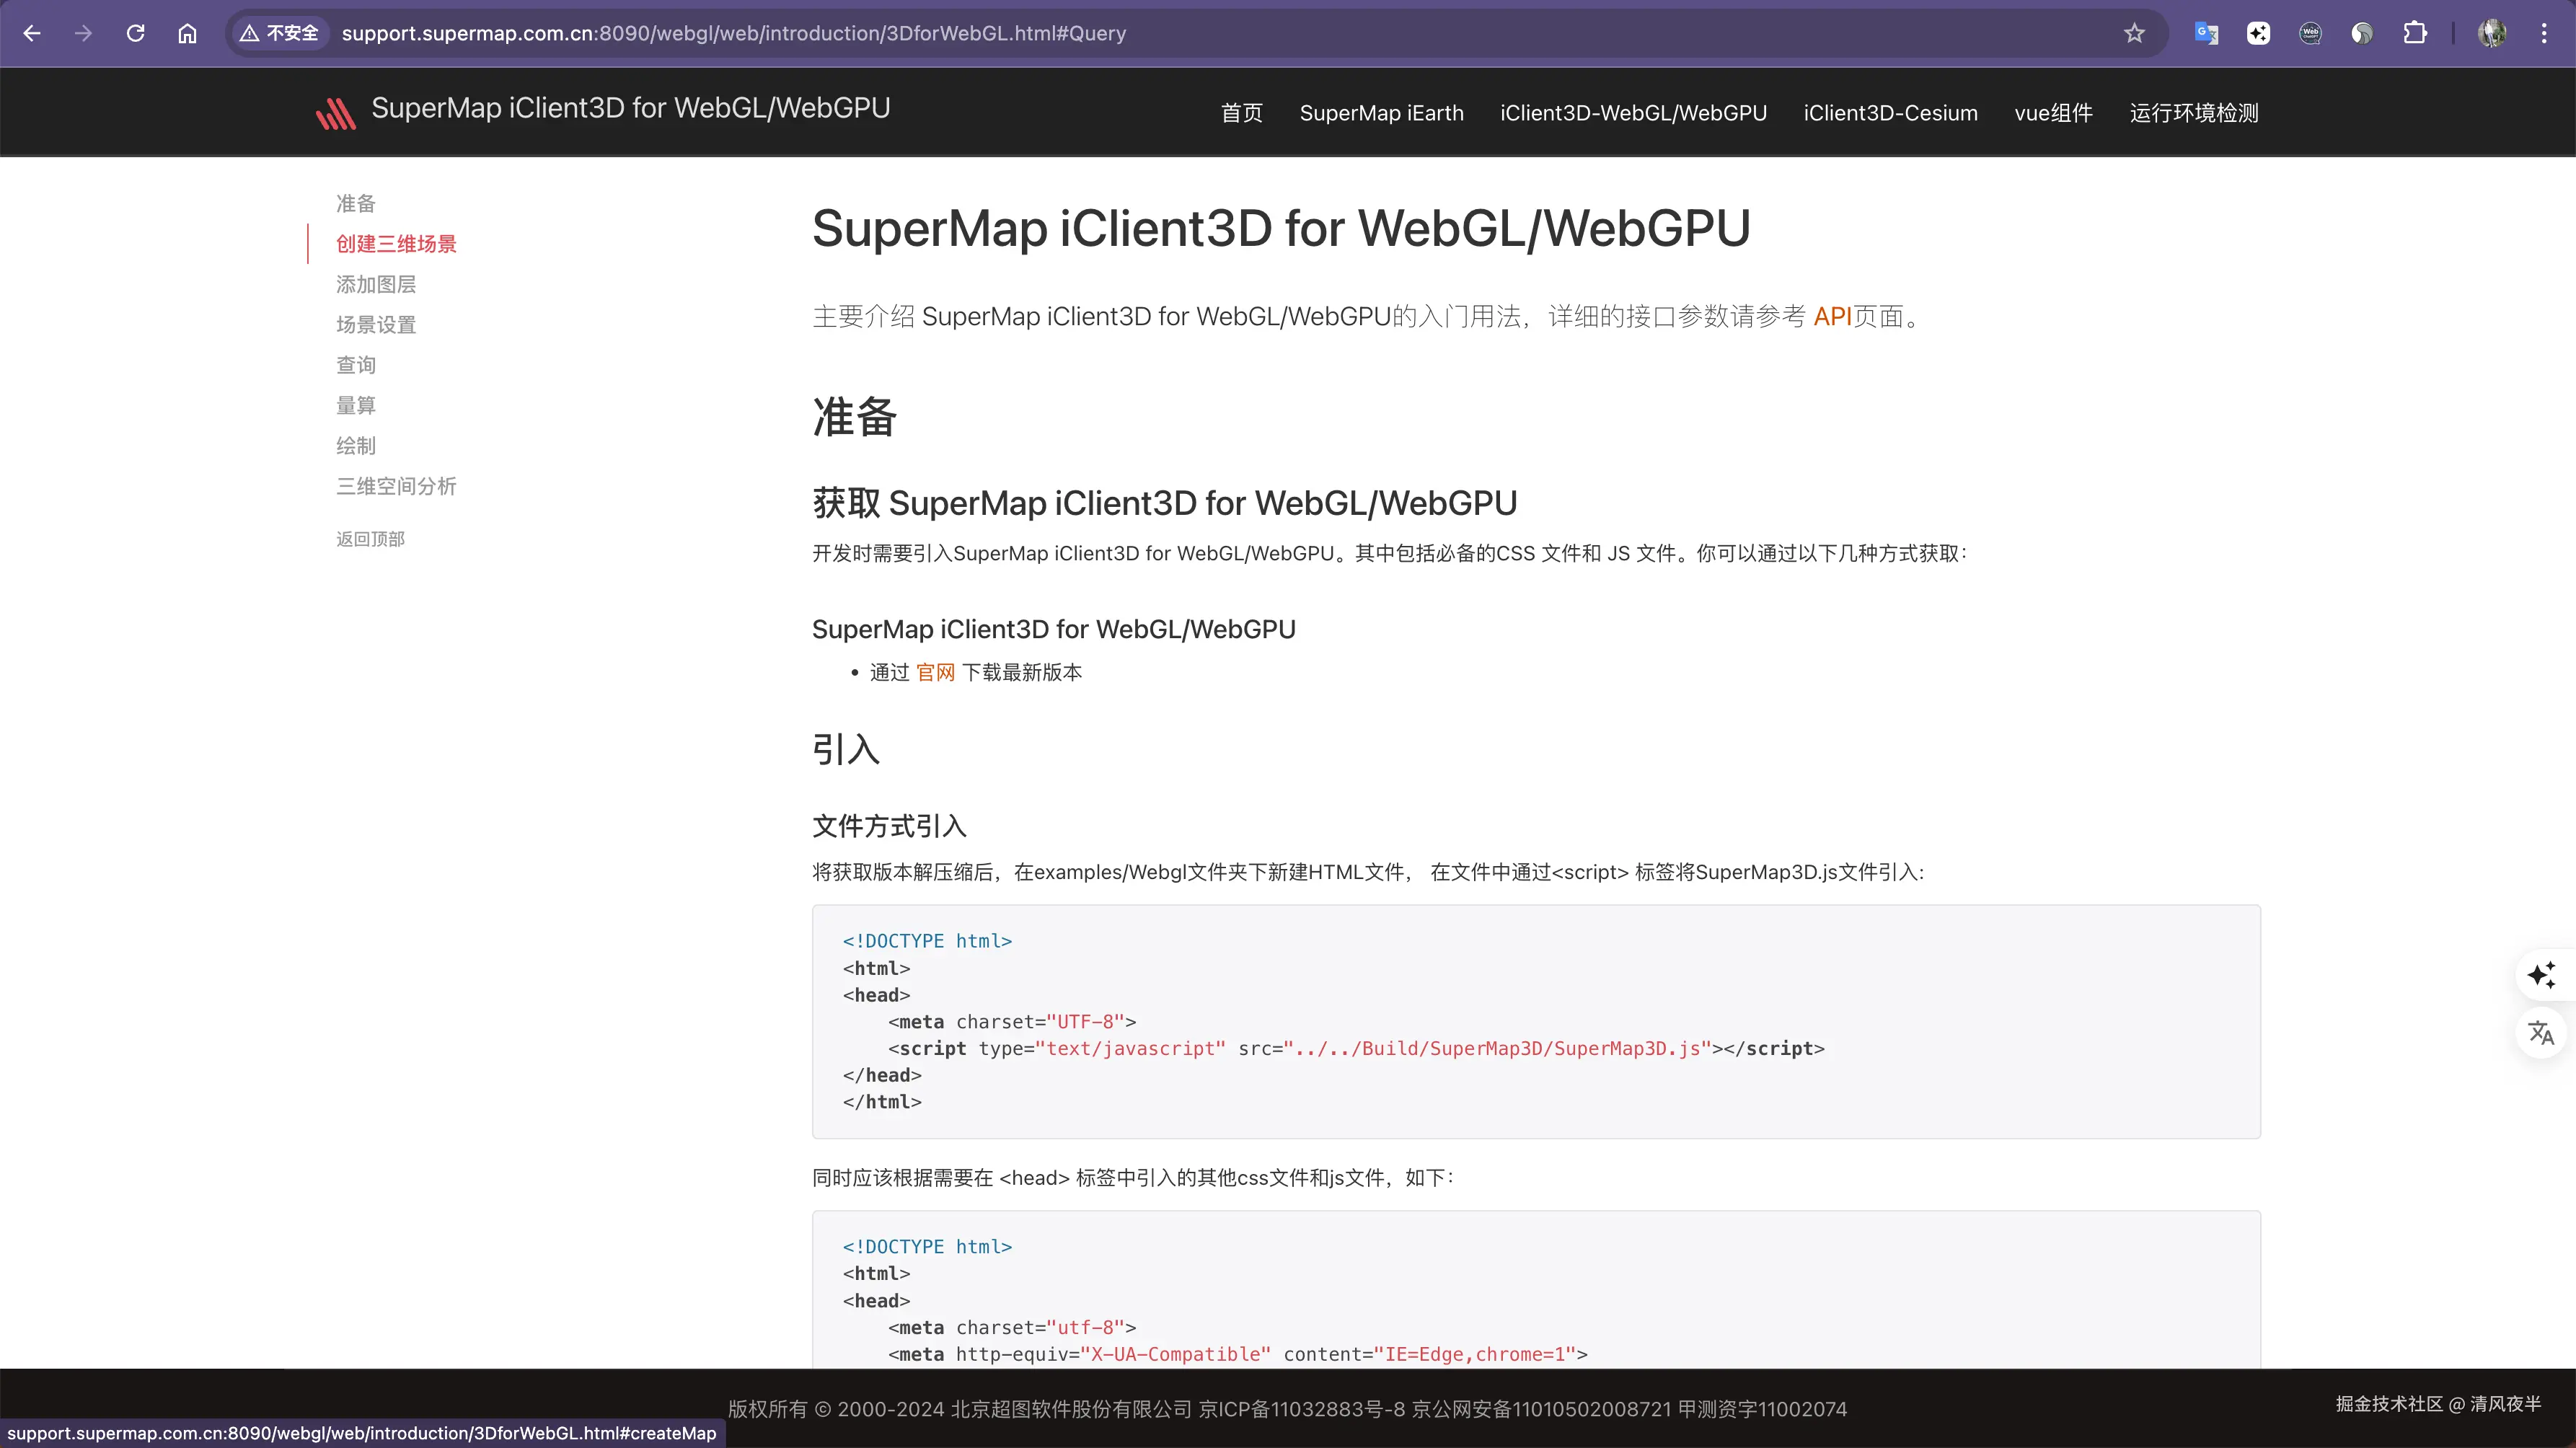Image resolution: width=2576 pixels, height=1448 pixels.
Task: Open the iClient3D-Cesium nav item
Action: [1890, 113]
